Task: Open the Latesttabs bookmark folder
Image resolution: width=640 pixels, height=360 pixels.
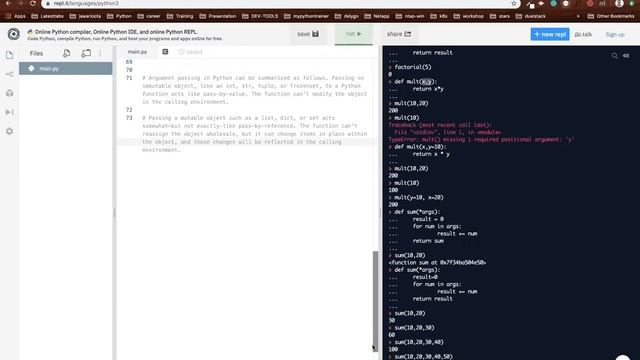Action: (48, 16)
